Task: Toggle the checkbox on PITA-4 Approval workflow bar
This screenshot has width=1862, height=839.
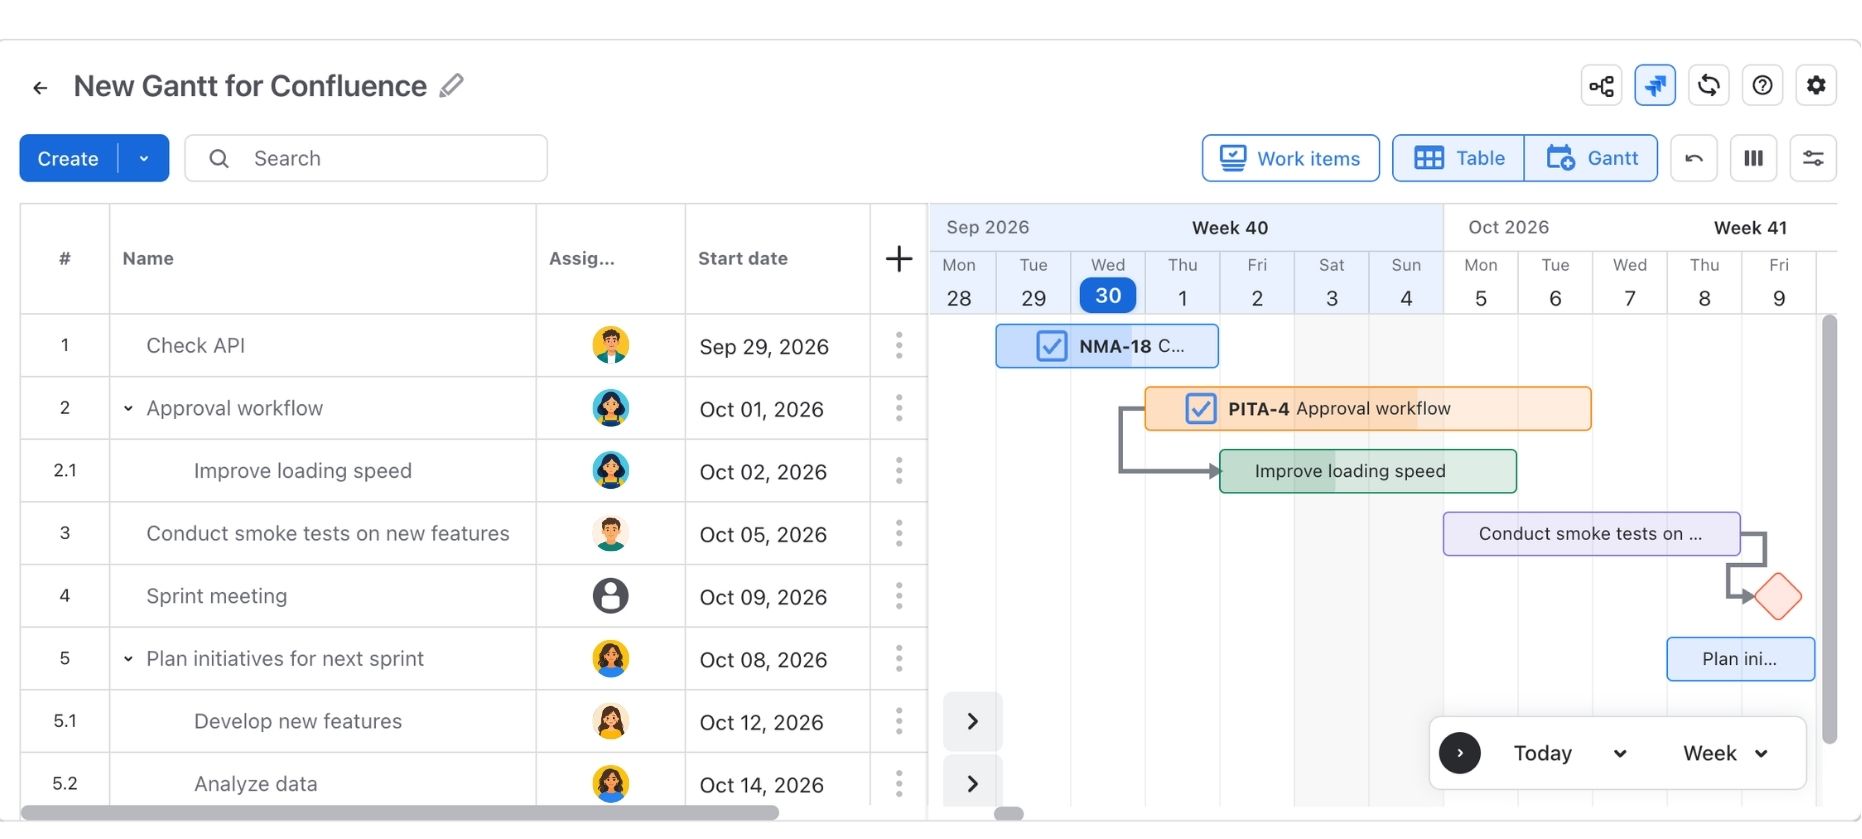Action: point(1200,408)
